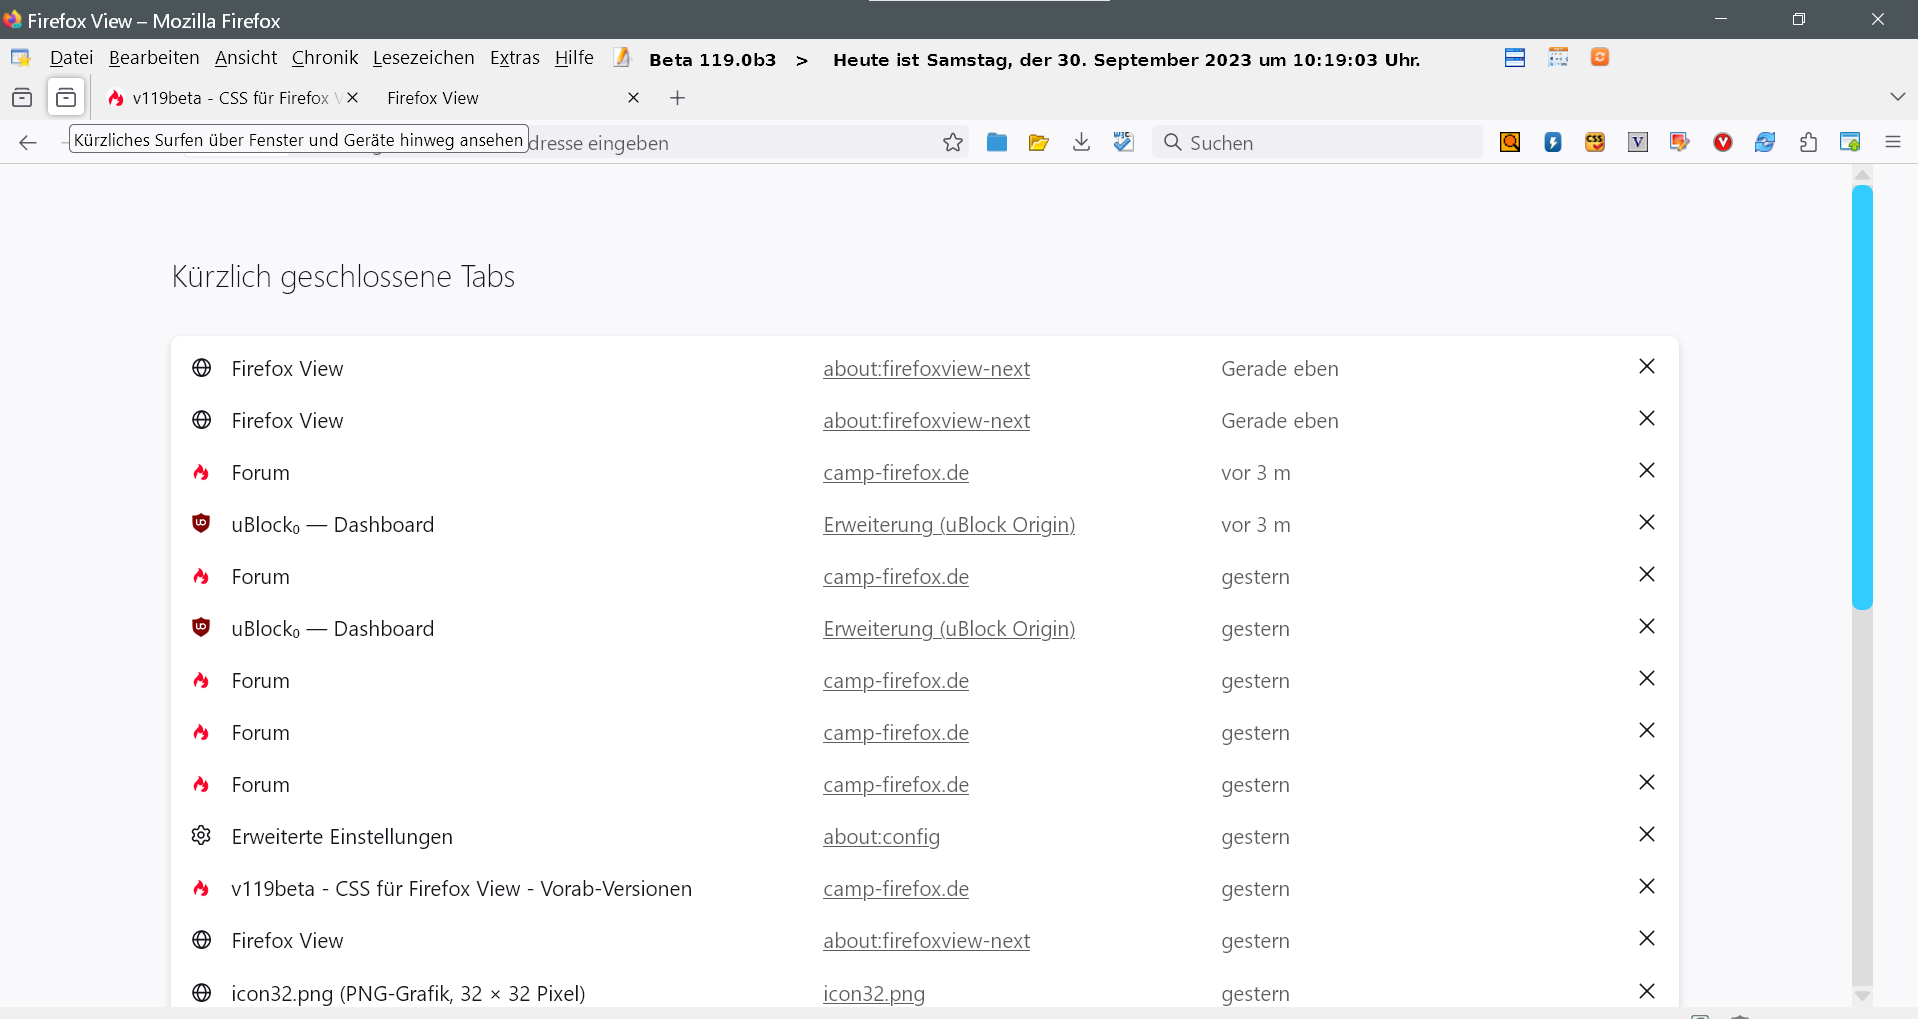Dismiss the Forum entry from 'vor 3 m'
This screenshot has height=1019, width=1918.
pos(1647,470)
